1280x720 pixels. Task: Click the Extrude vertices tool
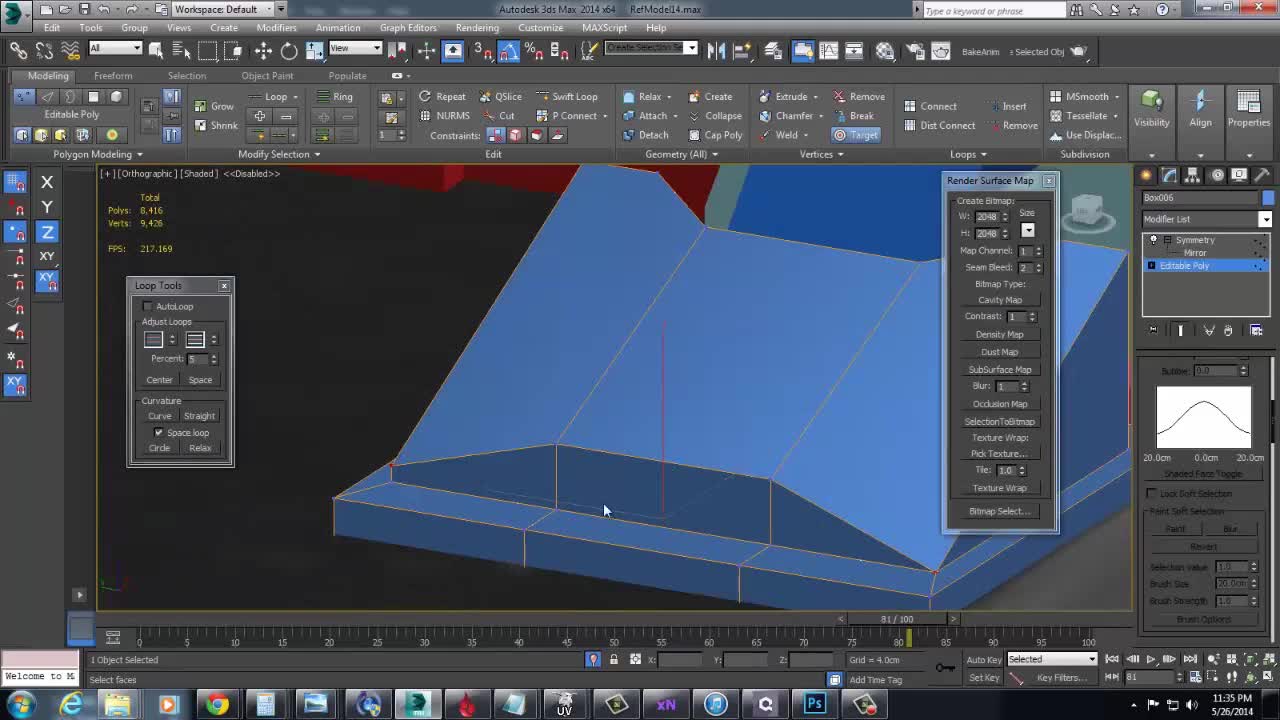point(783,97)
